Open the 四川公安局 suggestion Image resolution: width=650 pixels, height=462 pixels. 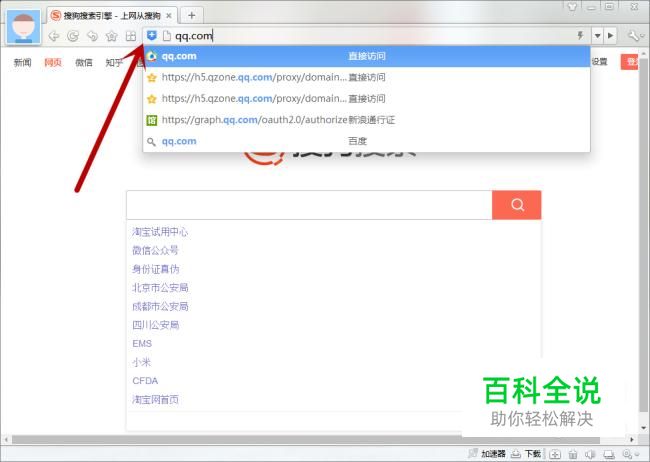155,325
